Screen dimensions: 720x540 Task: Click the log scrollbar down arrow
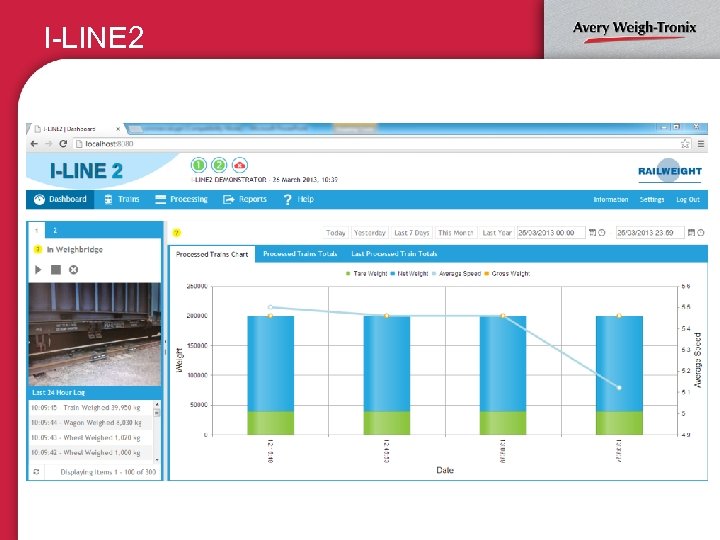coord(157,460)
